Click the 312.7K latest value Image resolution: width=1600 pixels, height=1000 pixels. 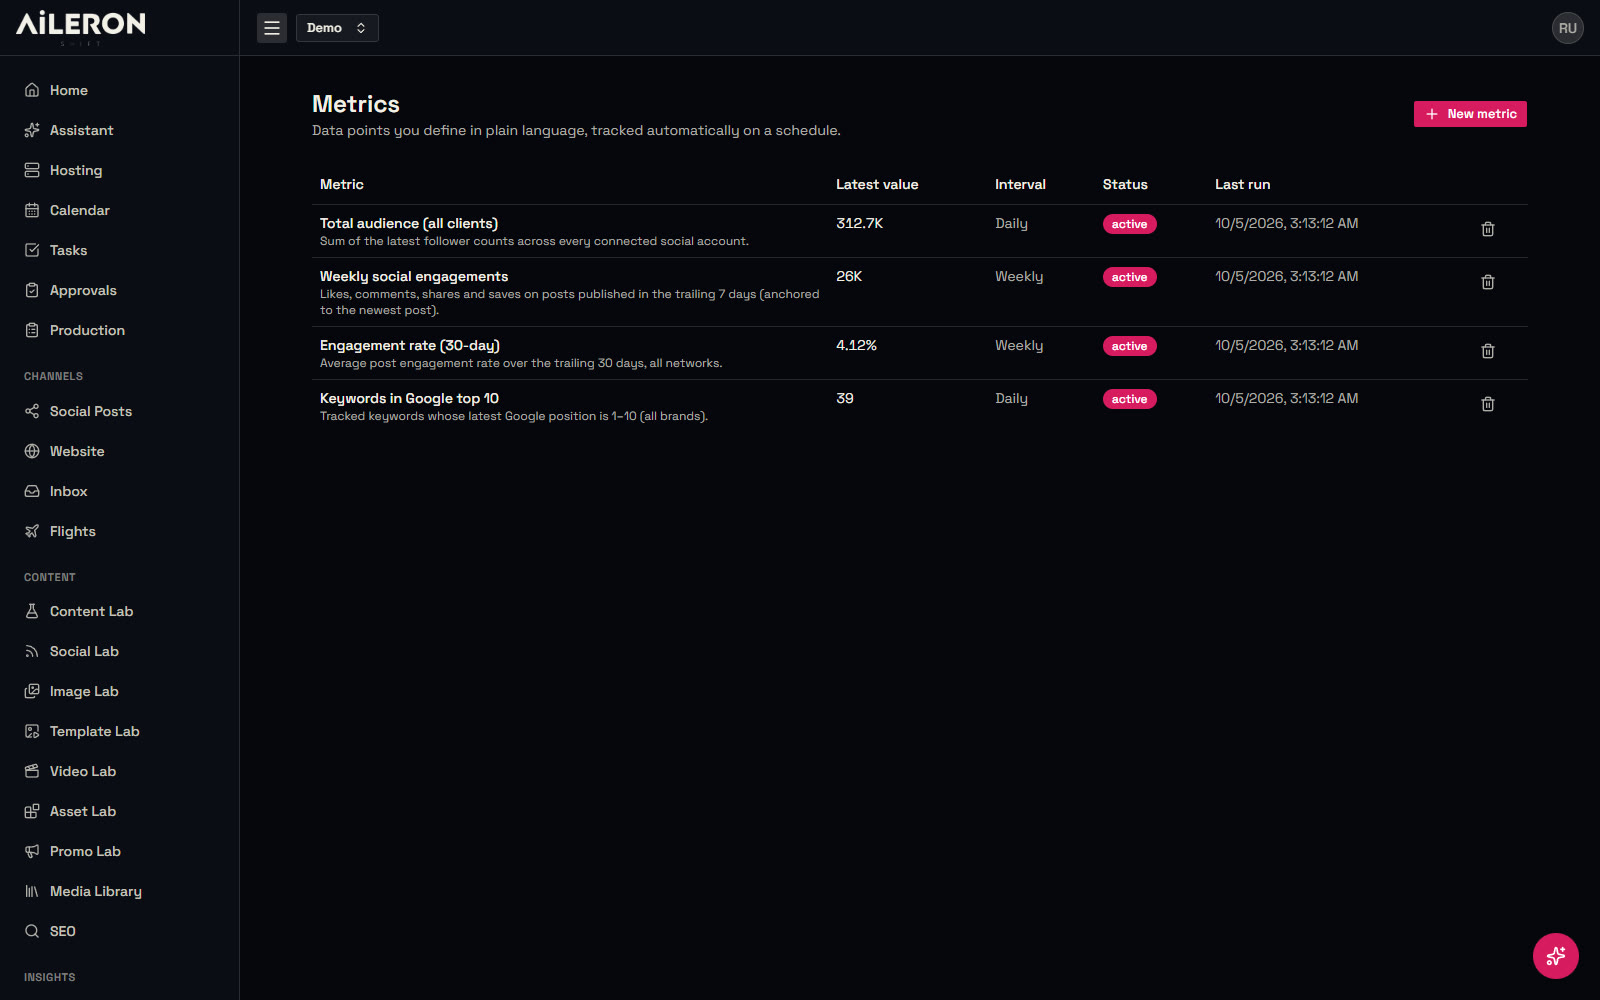pos(860,223)
